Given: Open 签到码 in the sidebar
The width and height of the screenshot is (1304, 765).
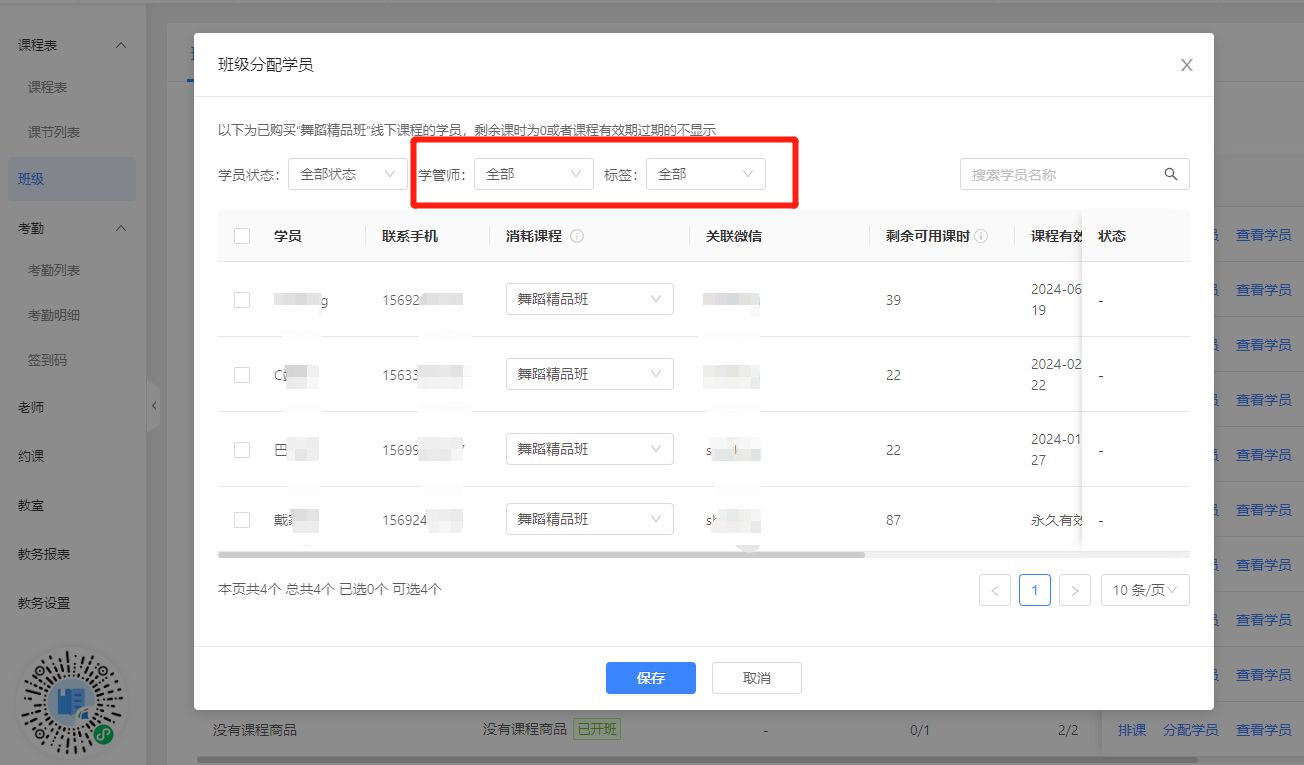Looking at the screenshot, I should 47,360.
